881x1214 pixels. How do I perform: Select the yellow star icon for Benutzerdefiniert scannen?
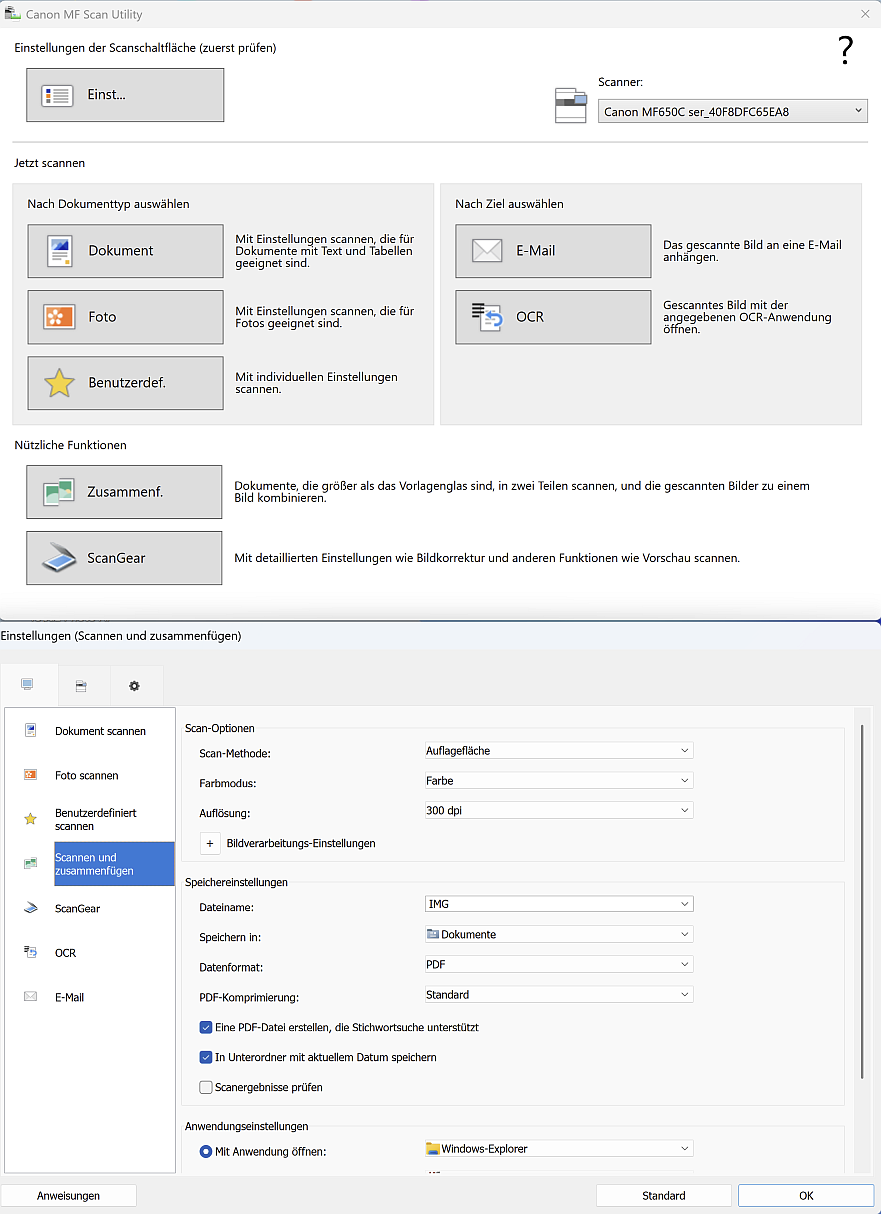click(31, 819)
